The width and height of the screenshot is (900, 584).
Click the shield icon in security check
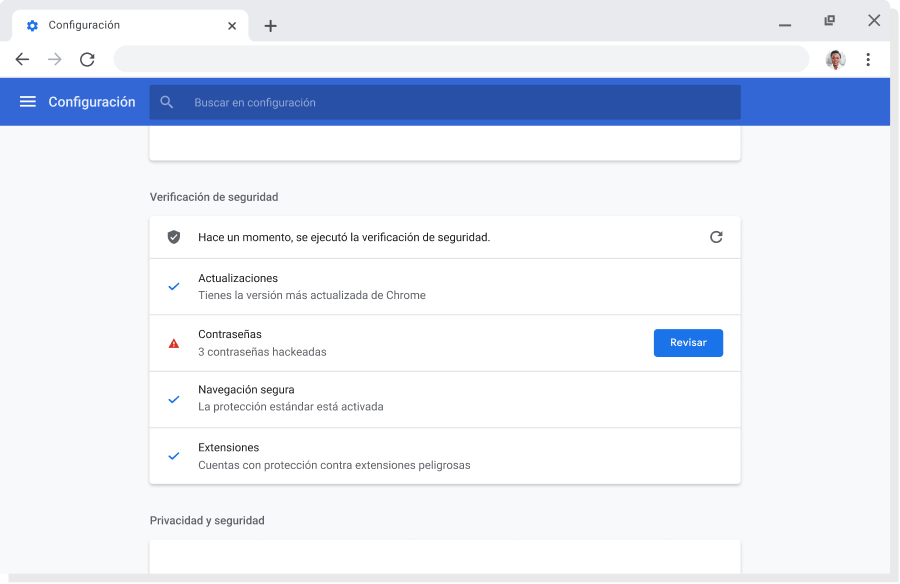click(174, 237)
